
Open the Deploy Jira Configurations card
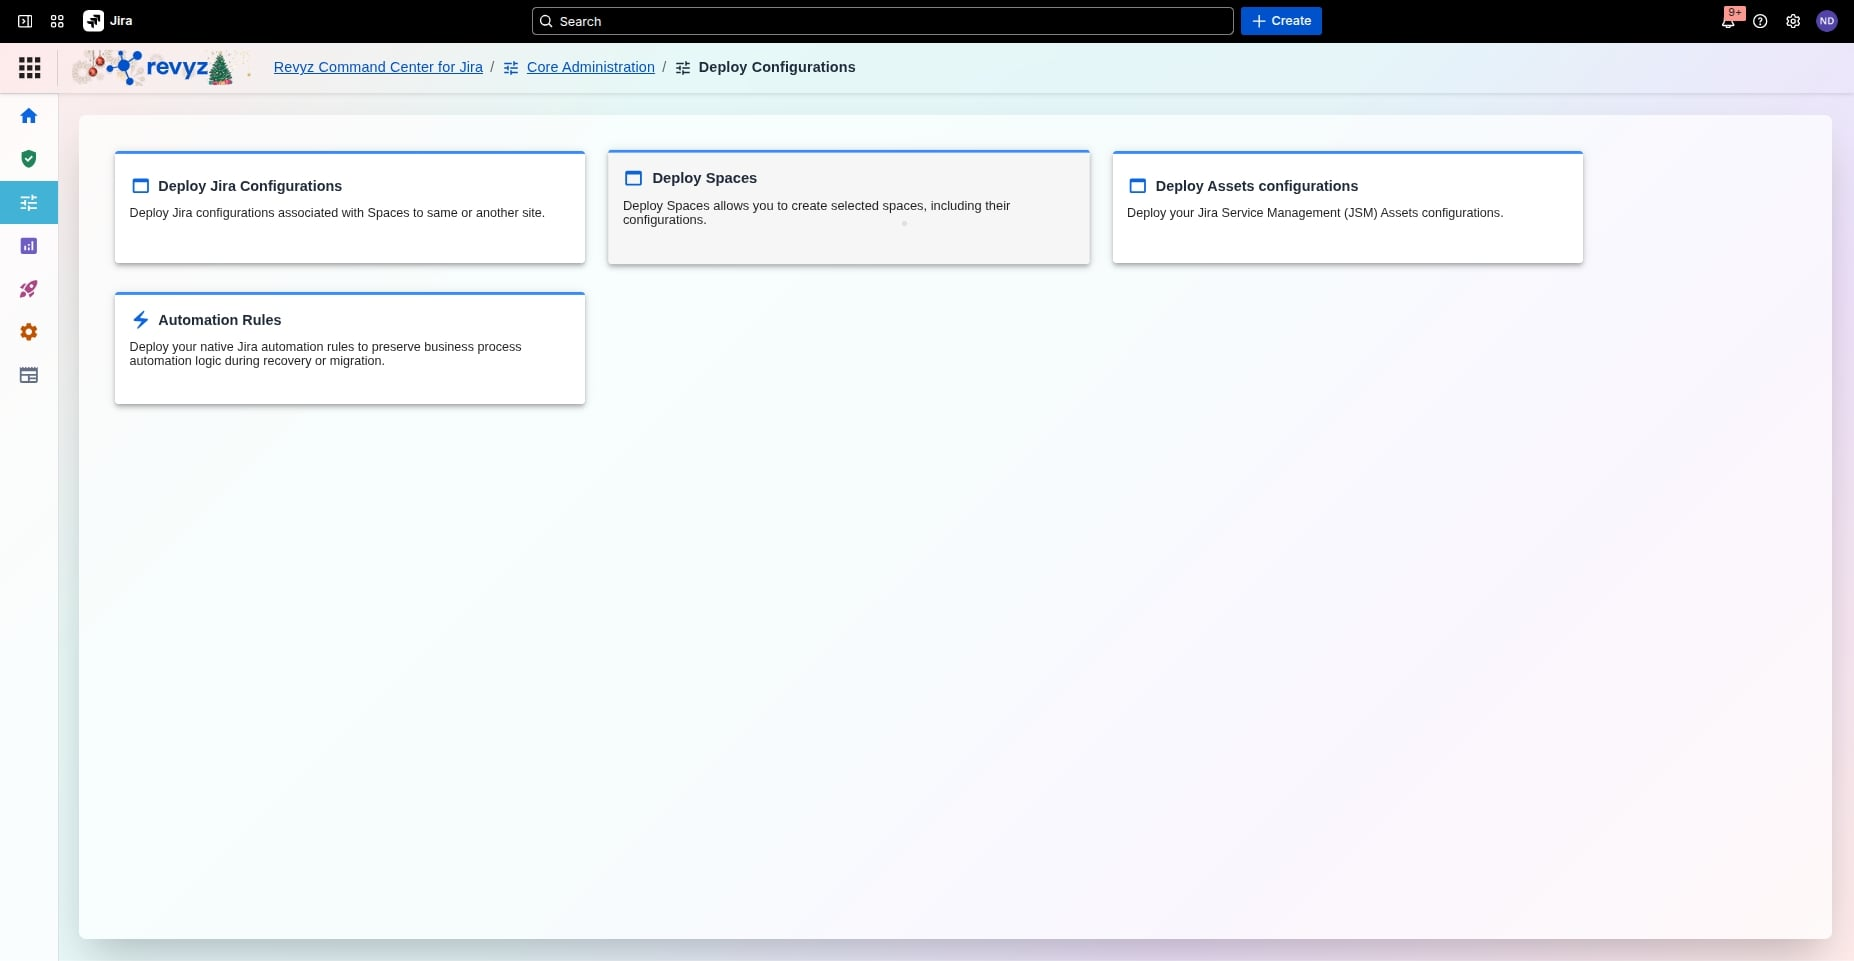click(x=349, y=208)
